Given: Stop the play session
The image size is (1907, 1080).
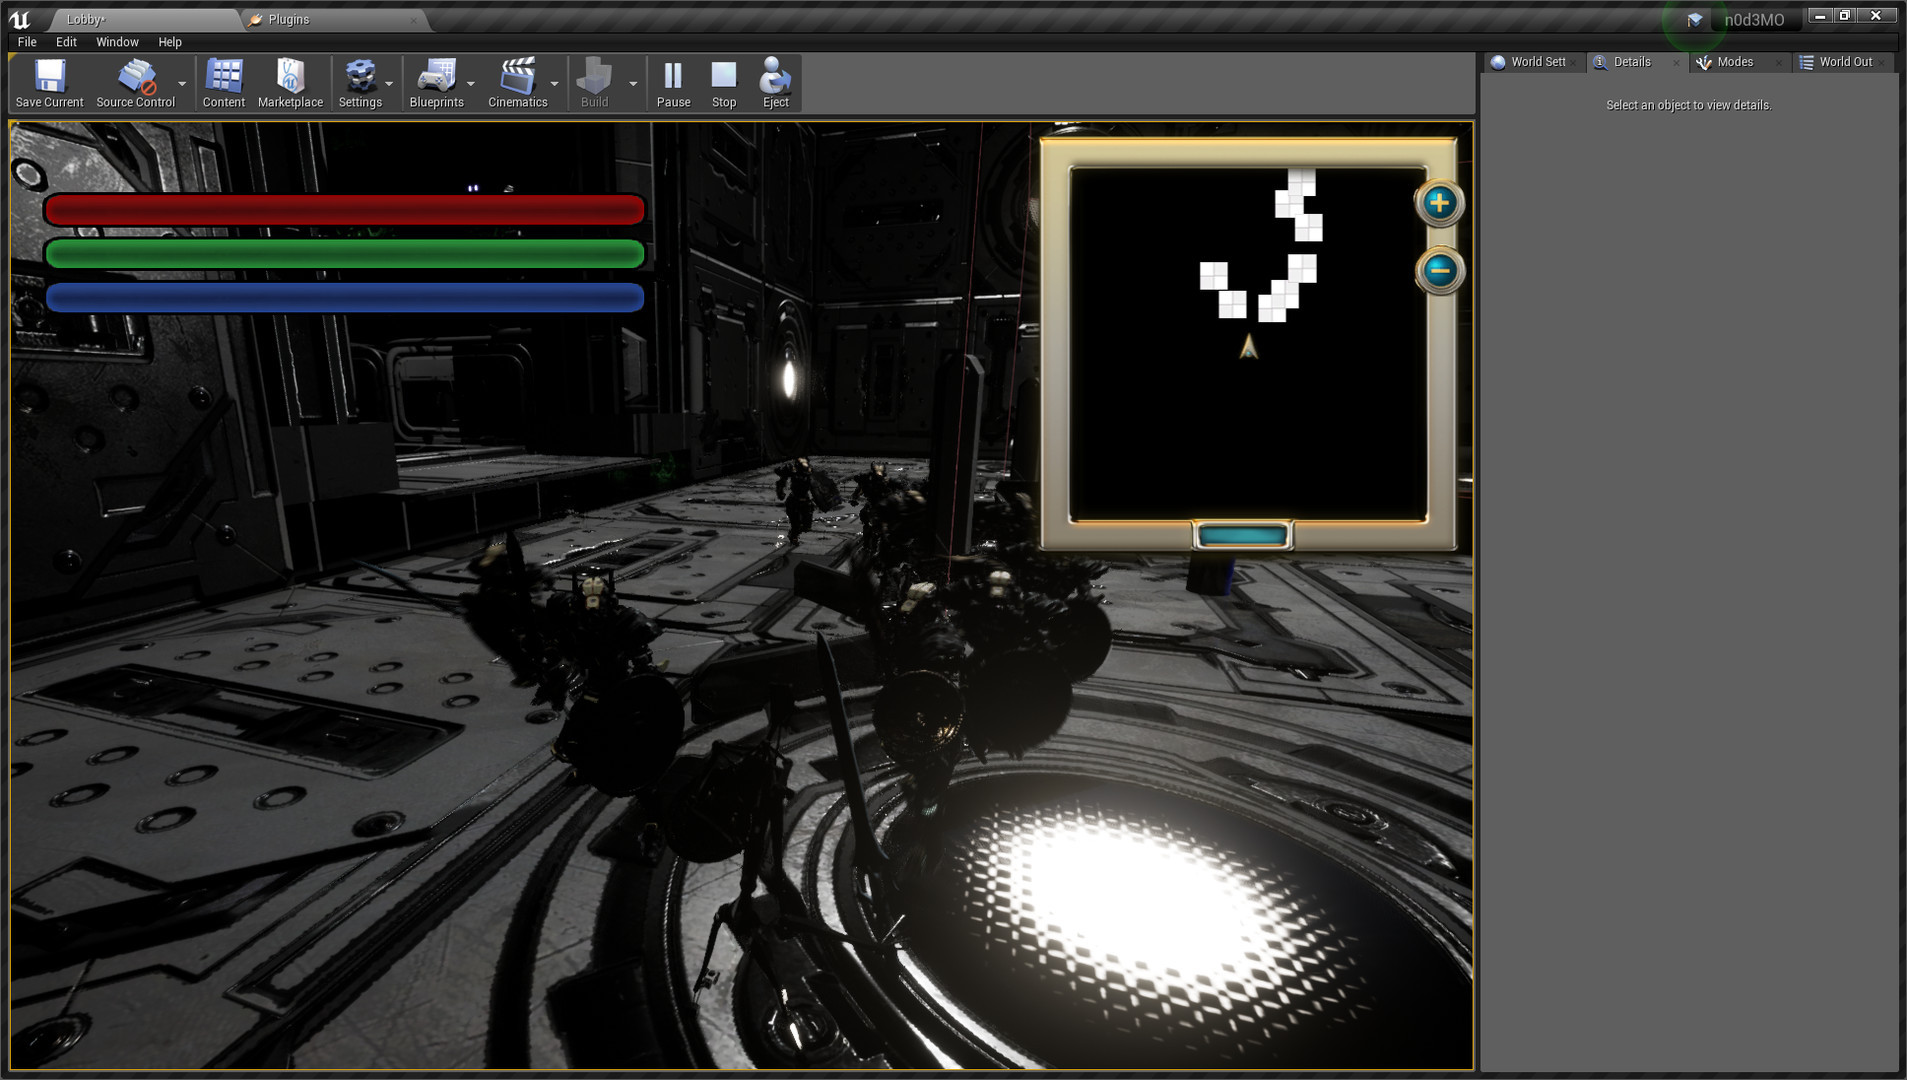Looking at the screenshot, I should pos(723,83).
